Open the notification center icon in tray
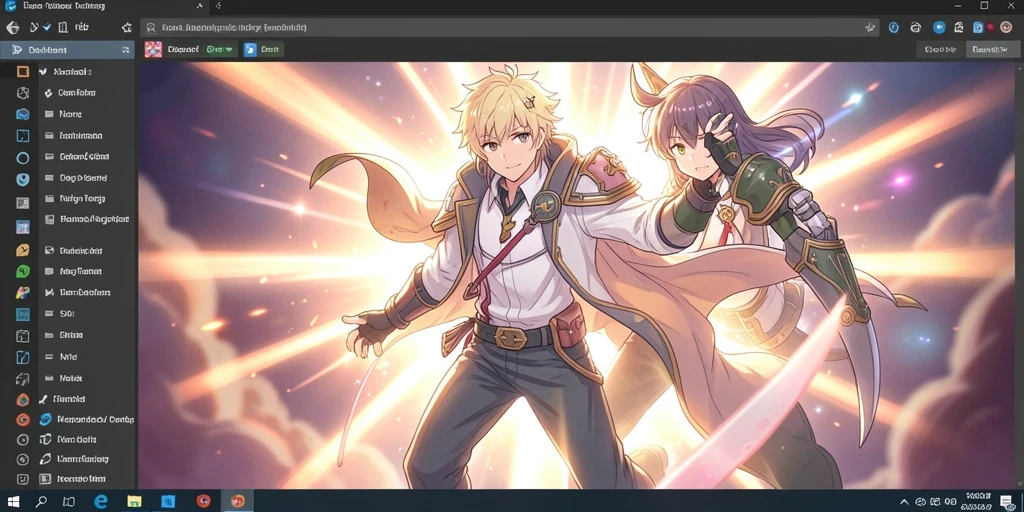 tap(1007, 502)
